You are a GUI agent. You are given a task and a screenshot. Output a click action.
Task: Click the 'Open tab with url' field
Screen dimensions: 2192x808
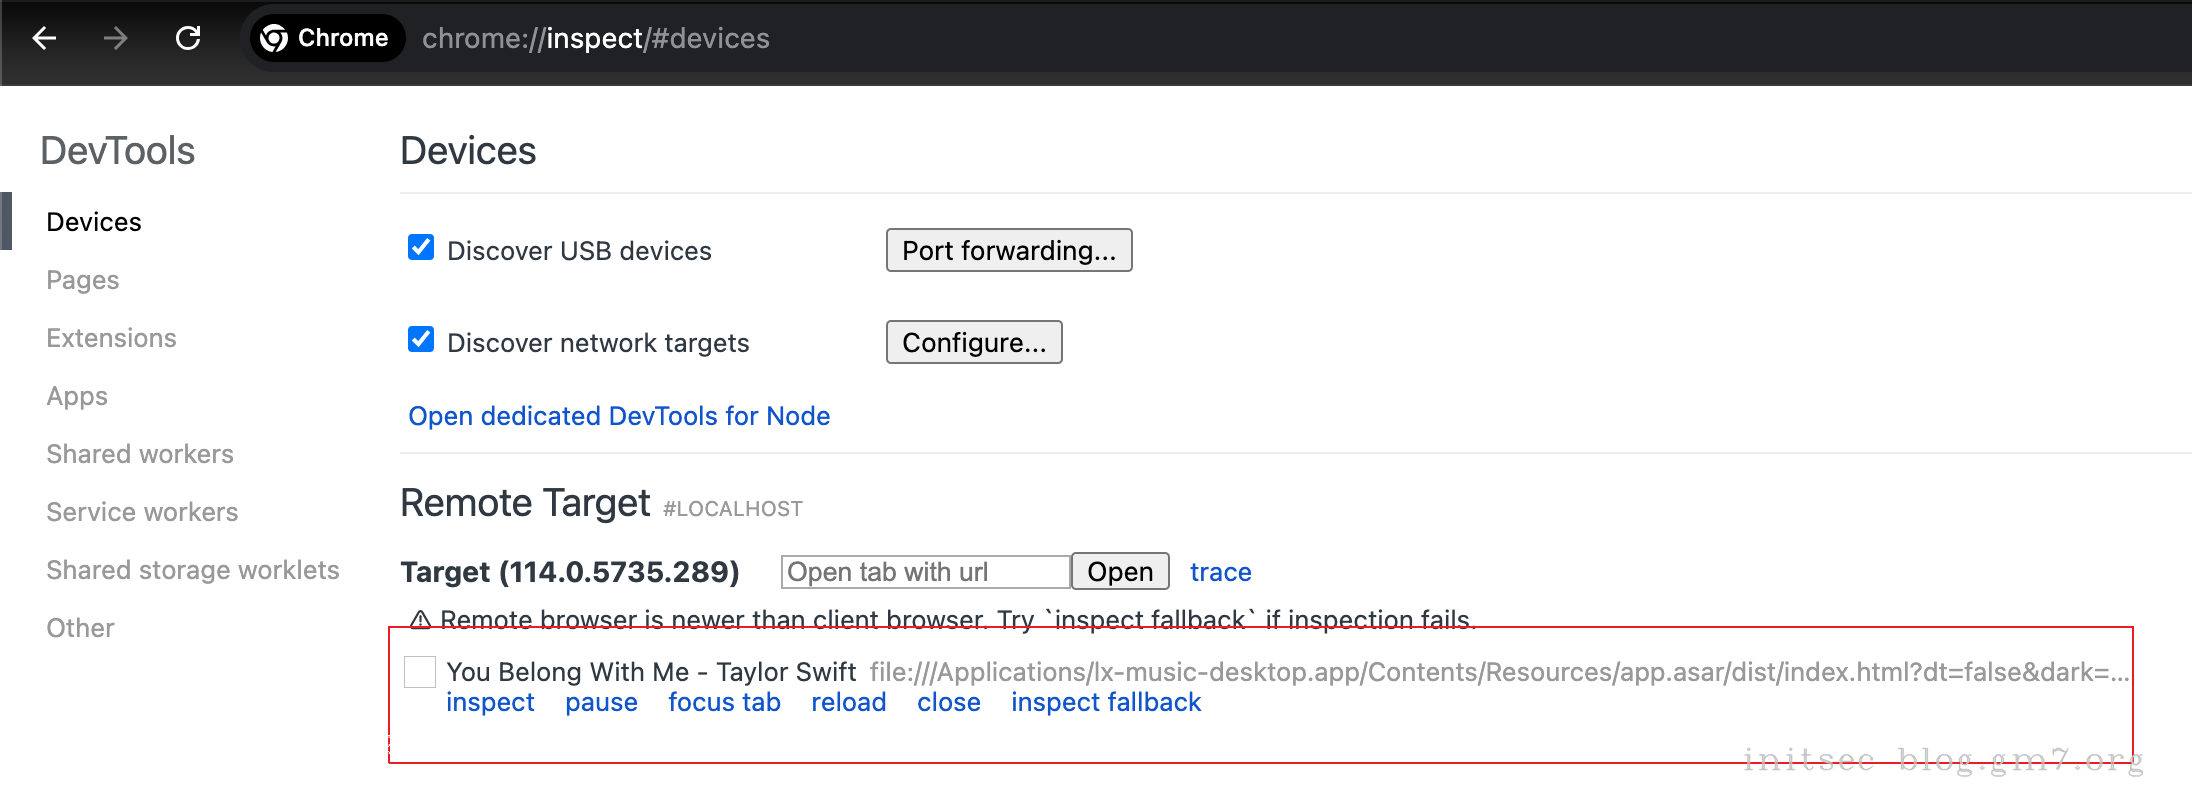[x=925, y=572]
